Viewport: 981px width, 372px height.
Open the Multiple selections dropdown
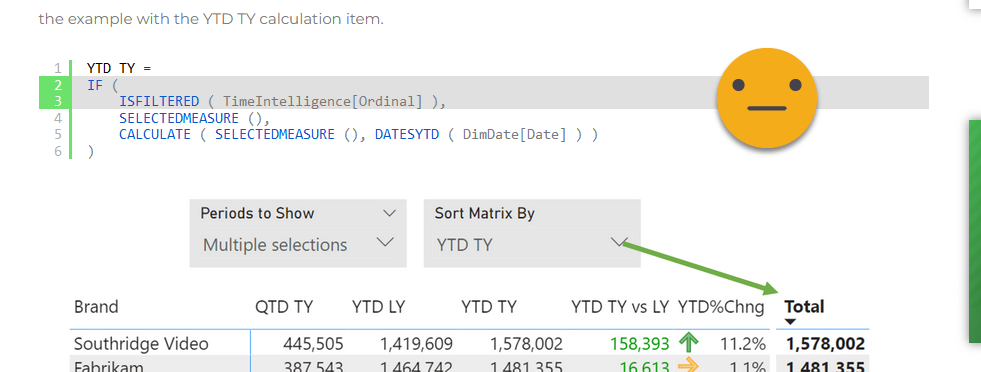(x=298, y=244)
